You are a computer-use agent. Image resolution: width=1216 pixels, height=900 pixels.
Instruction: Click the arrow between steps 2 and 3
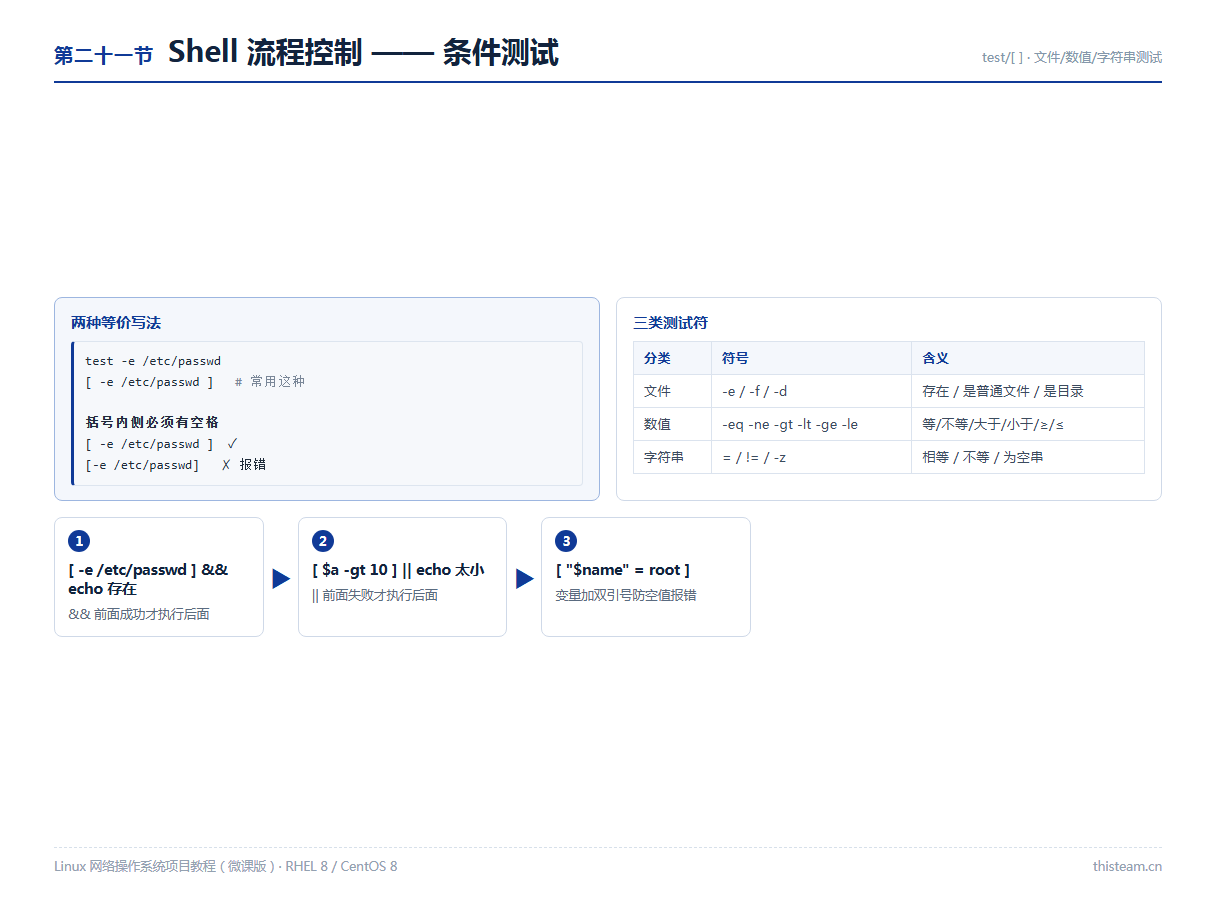pyautogui.click(x=525, y=578)
